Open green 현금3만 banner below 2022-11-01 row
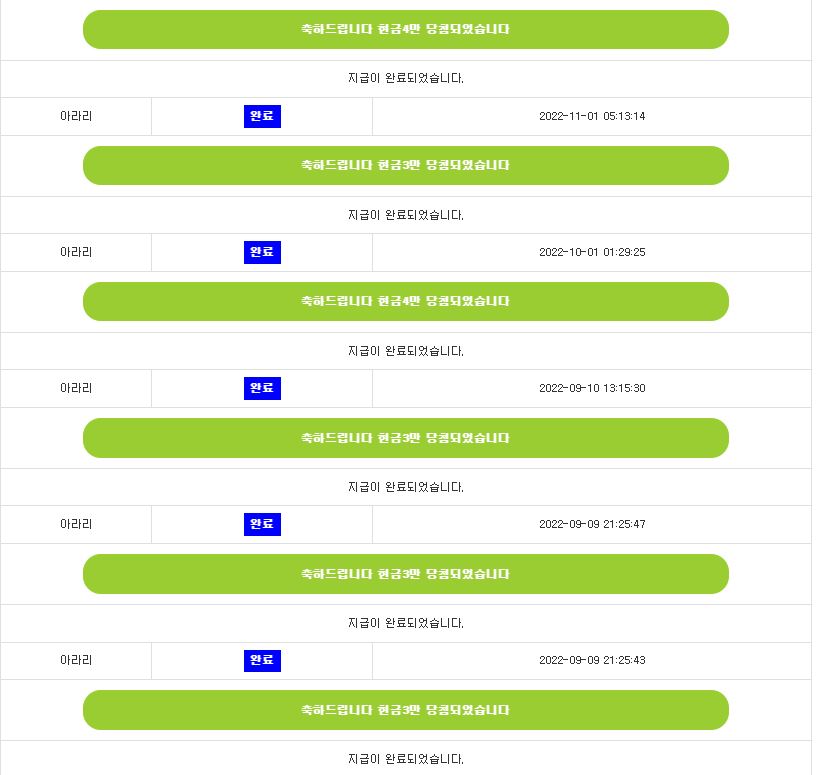Image resolution: width=821 pixels, height=775 pixels. [406, 165]
